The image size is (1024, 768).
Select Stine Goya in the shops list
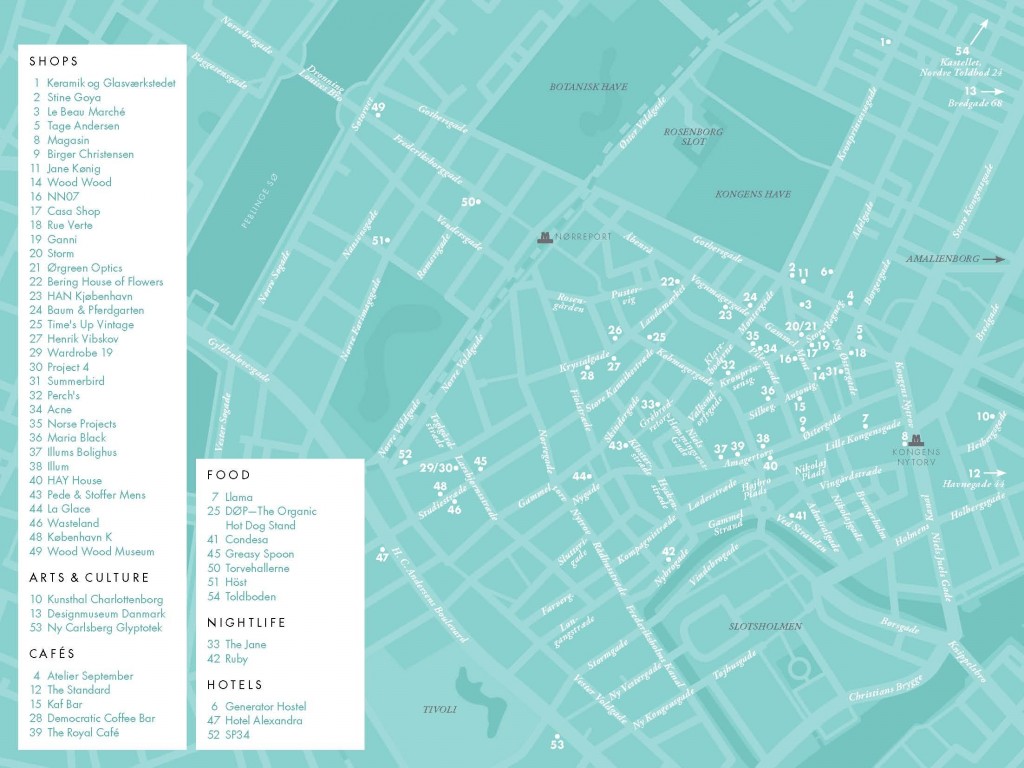(72, 98)
